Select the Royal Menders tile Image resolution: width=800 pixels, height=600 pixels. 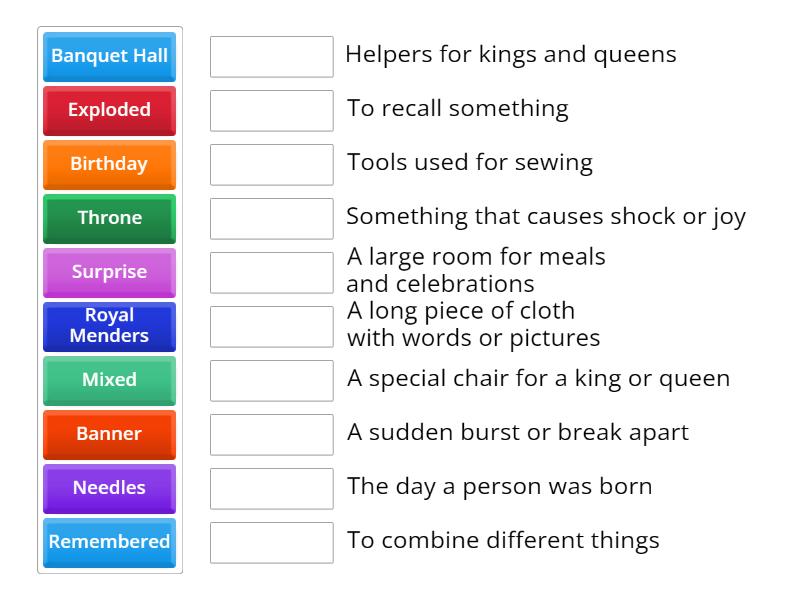pos(109,326)
